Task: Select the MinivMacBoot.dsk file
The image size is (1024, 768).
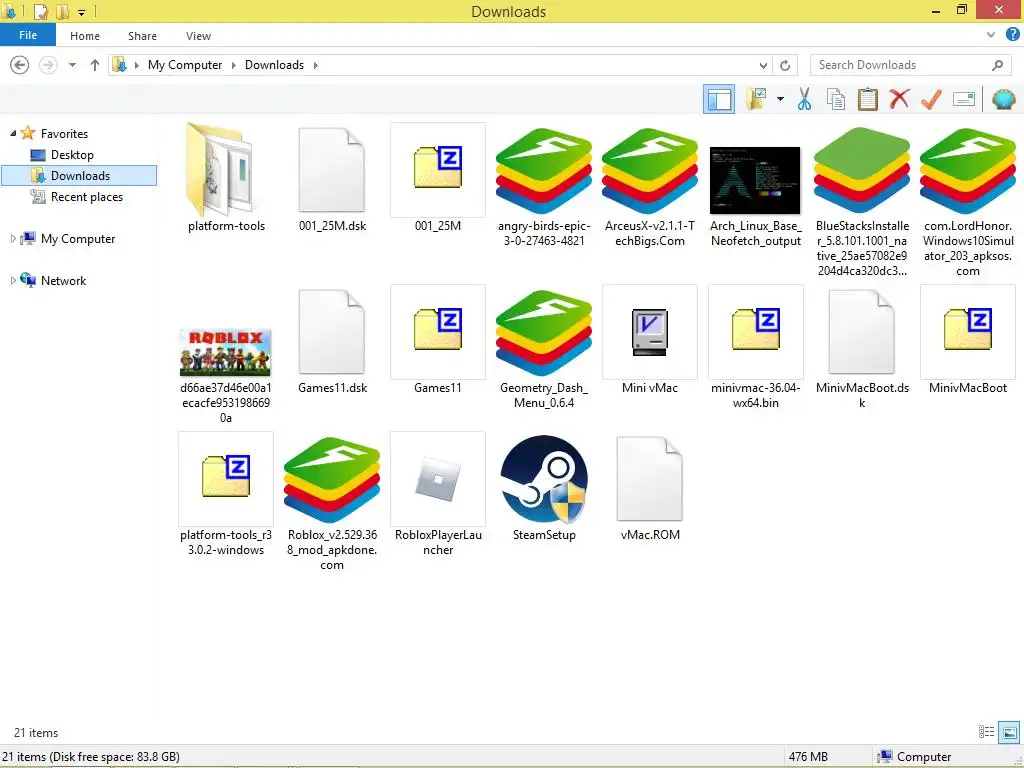Action: pos(862,348)
